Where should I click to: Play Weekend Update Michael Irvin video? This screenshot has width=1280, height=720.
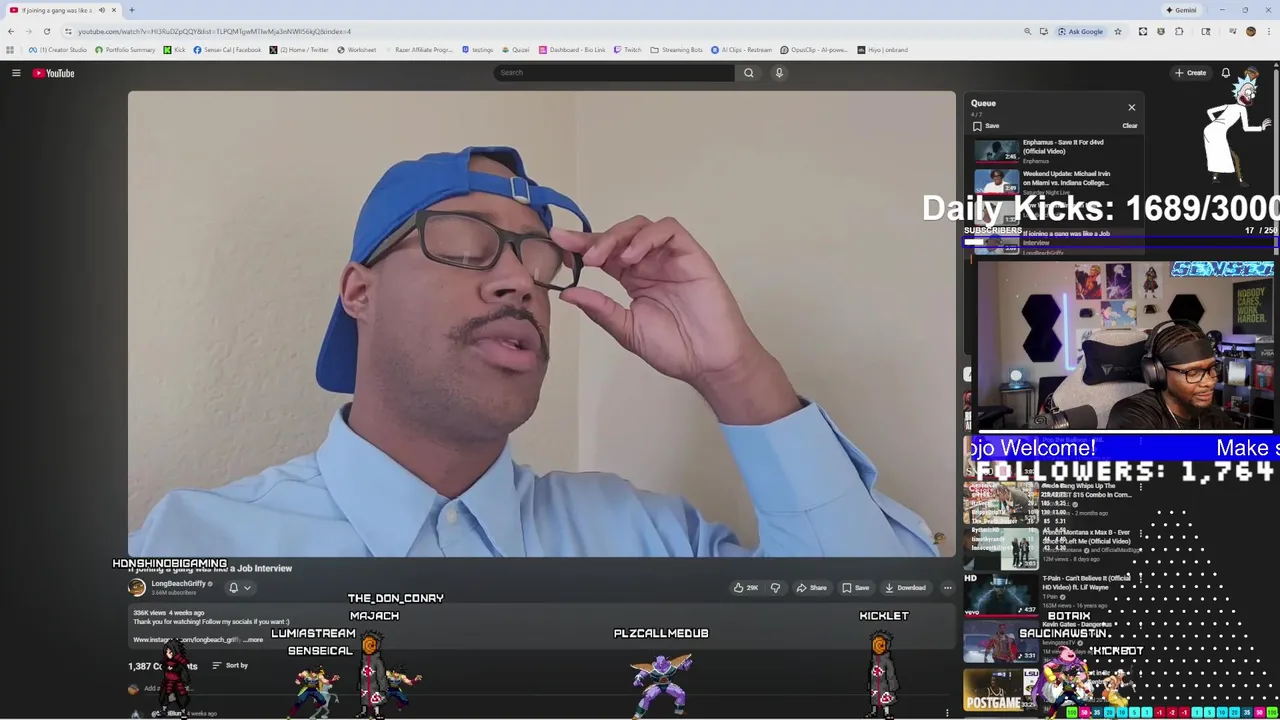click(x=1054, y=182)
